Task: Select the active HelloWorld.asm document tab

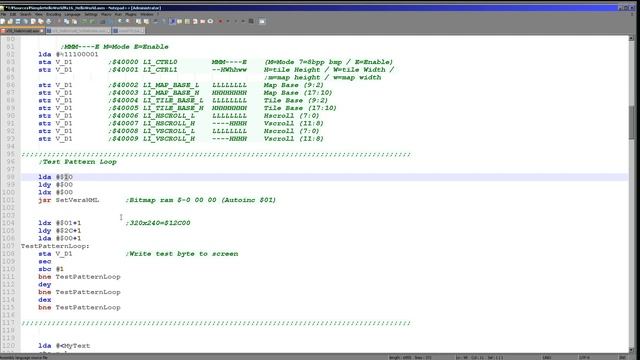Action: click(22, 31)
